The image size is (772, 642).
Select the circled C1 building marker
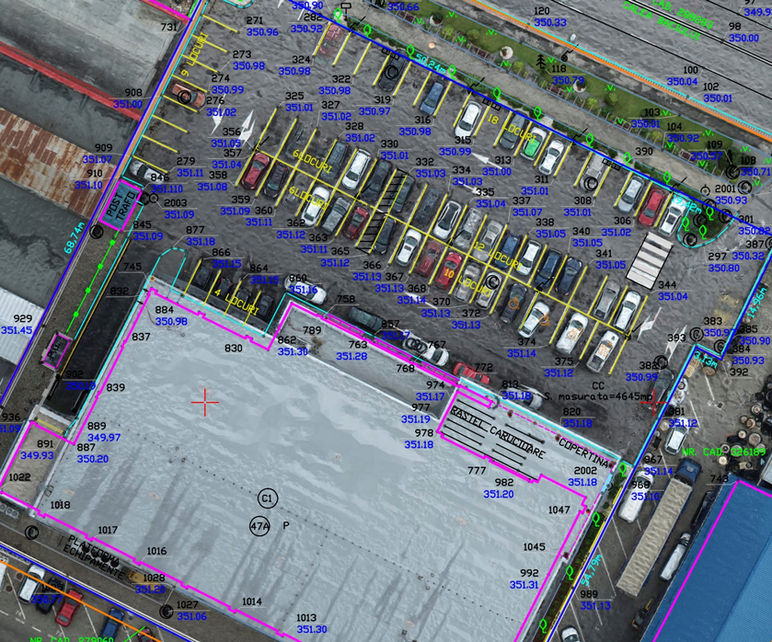click(267, 498)
